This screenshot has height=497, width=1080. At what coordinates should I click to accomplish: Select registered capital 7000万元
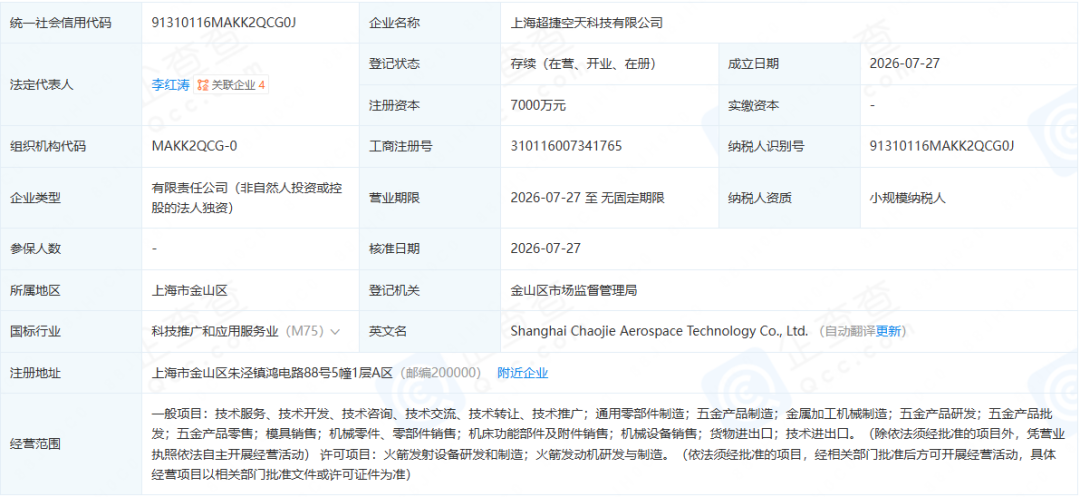pos(538,105)
